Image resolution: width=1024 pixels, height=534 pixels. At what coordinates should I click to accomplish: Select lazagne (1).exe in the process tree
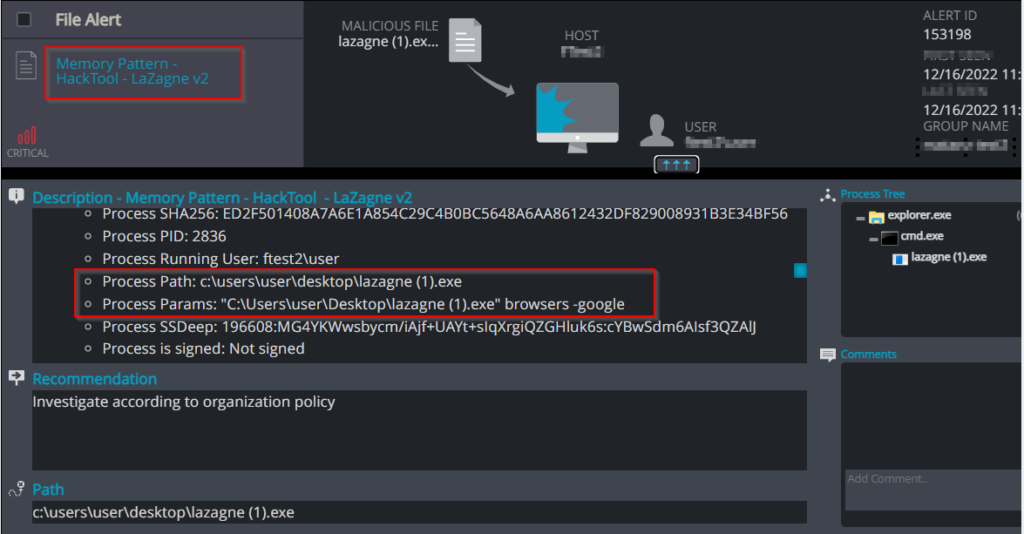pos(949,257)
